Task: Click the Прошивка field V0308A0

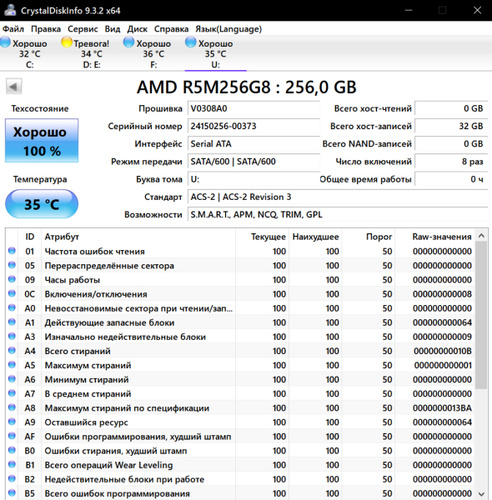Action: tap(254, 108)
